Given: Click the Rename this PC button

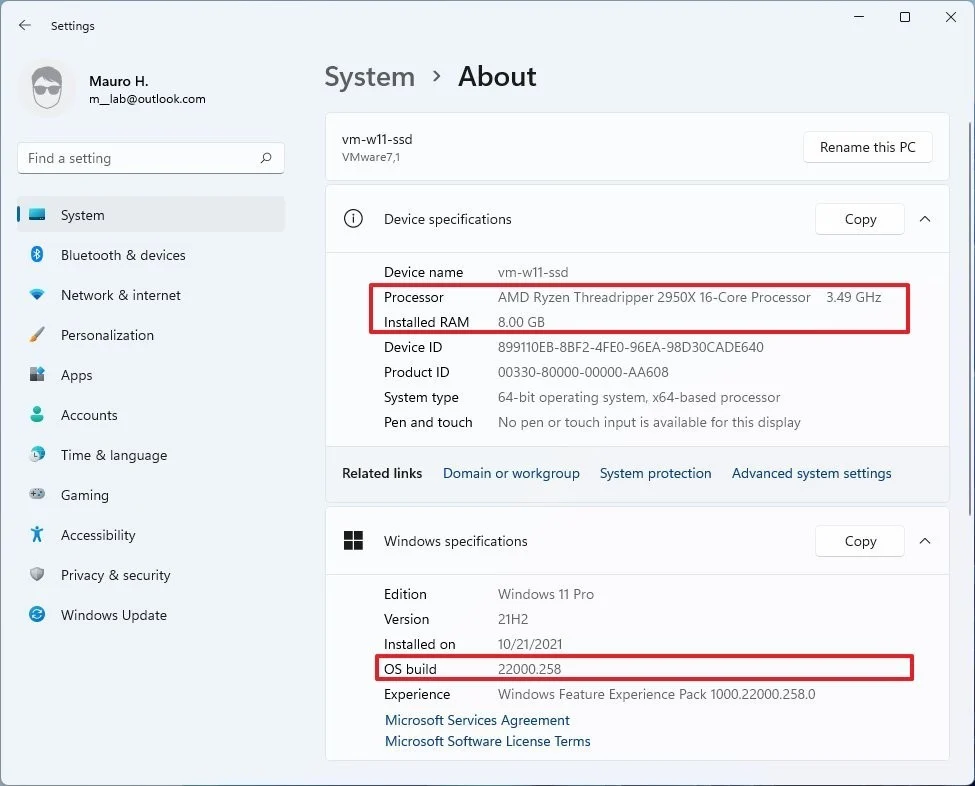Looking at the screenshot, I should [867, 147].
